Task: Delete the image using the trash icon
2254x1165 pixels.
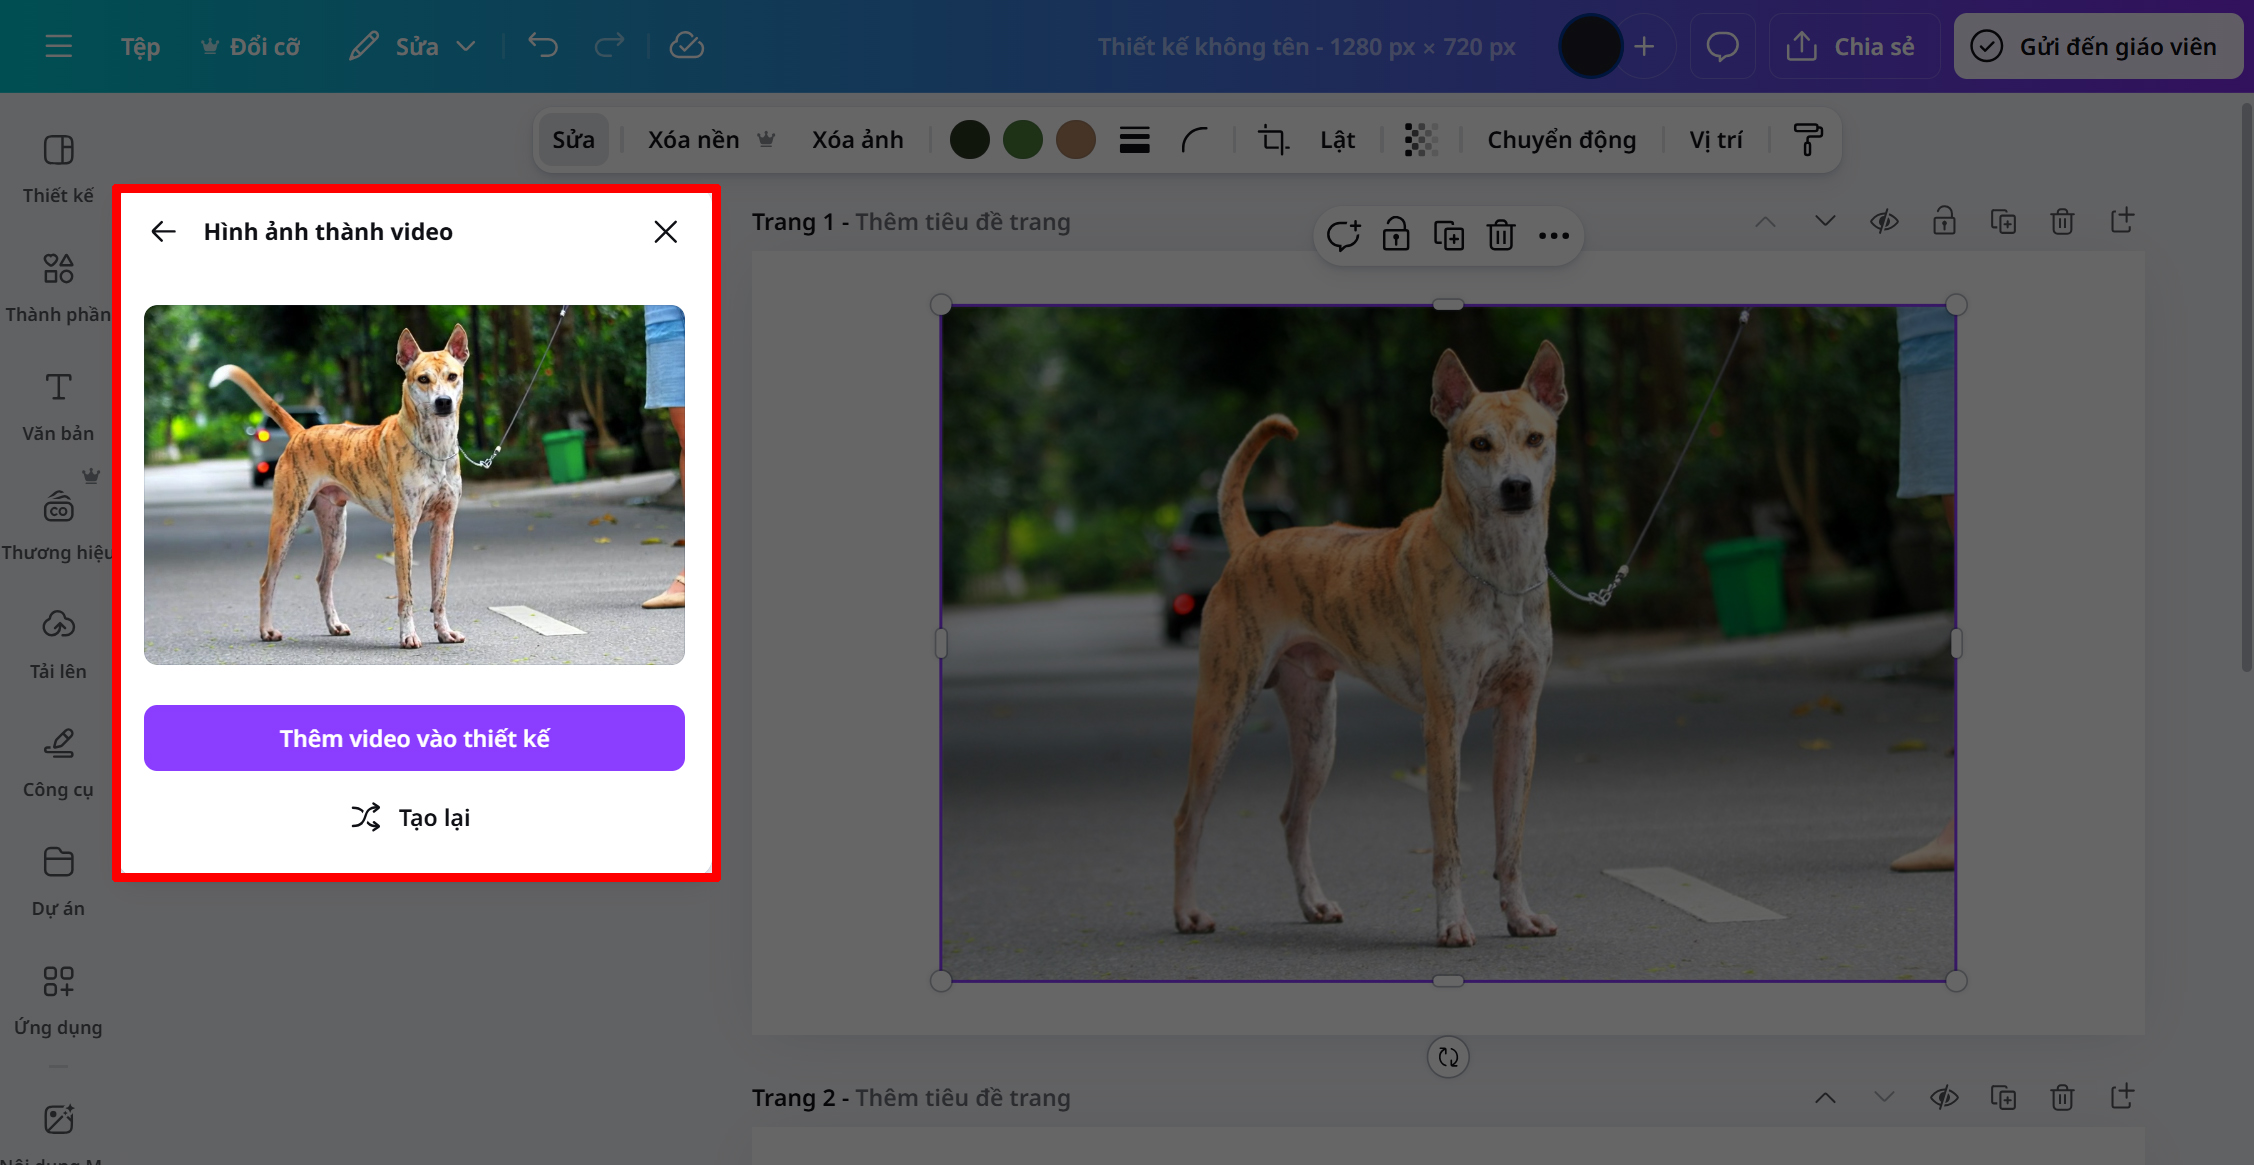Action: point(1500,235)
